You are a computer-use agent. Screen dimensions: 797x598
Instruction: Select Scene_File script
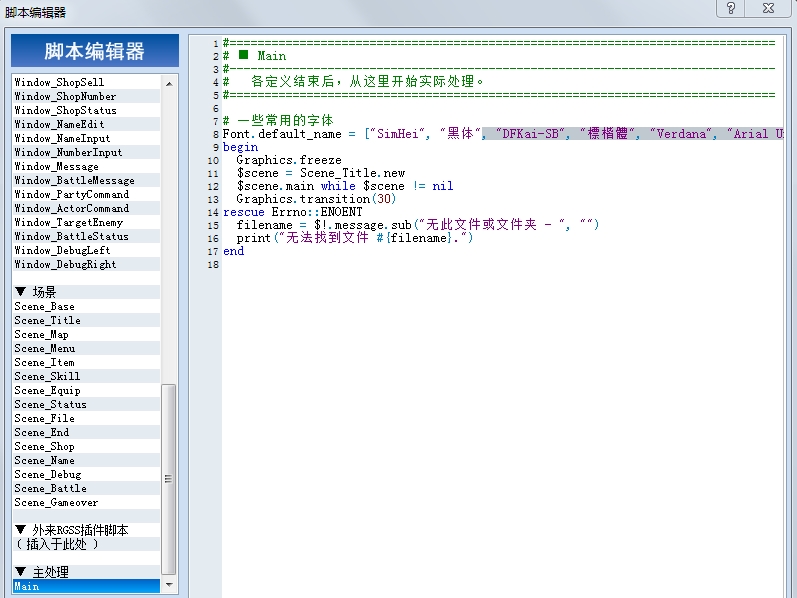(x=86, y=418)
